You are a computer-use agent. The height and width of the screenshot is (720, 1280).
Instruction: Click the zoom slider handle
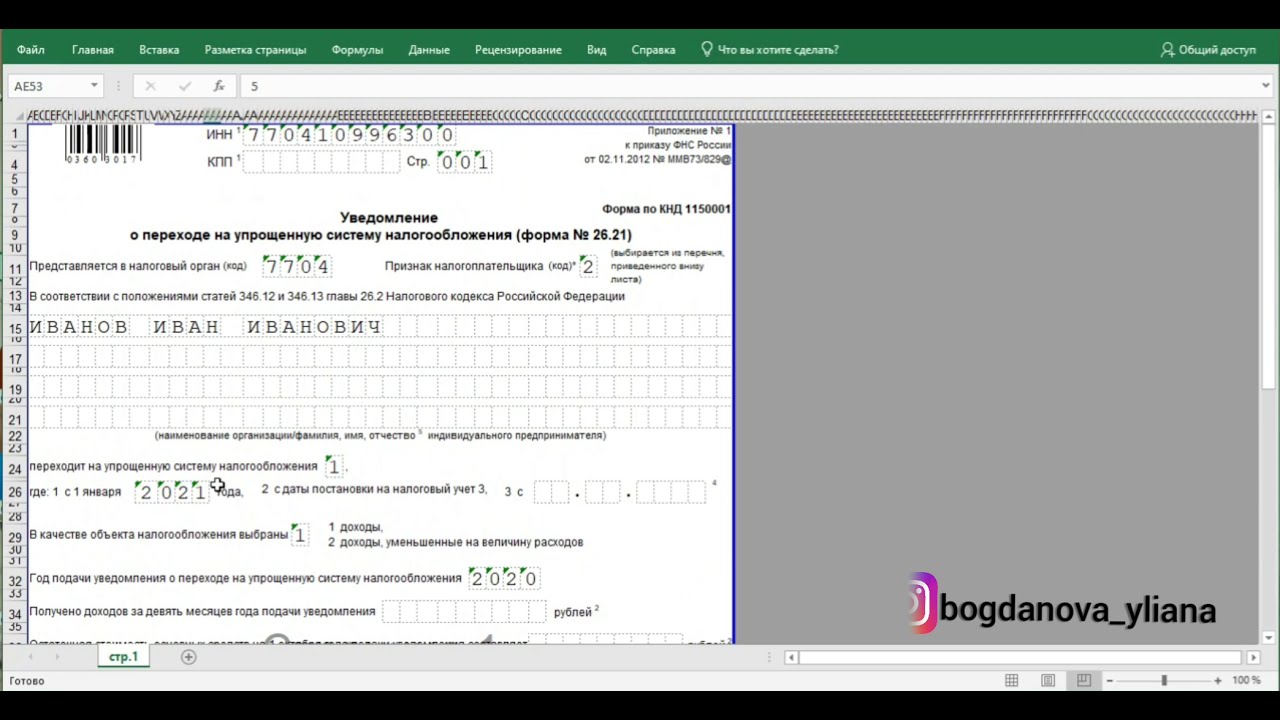click(x=1163, y=680)
